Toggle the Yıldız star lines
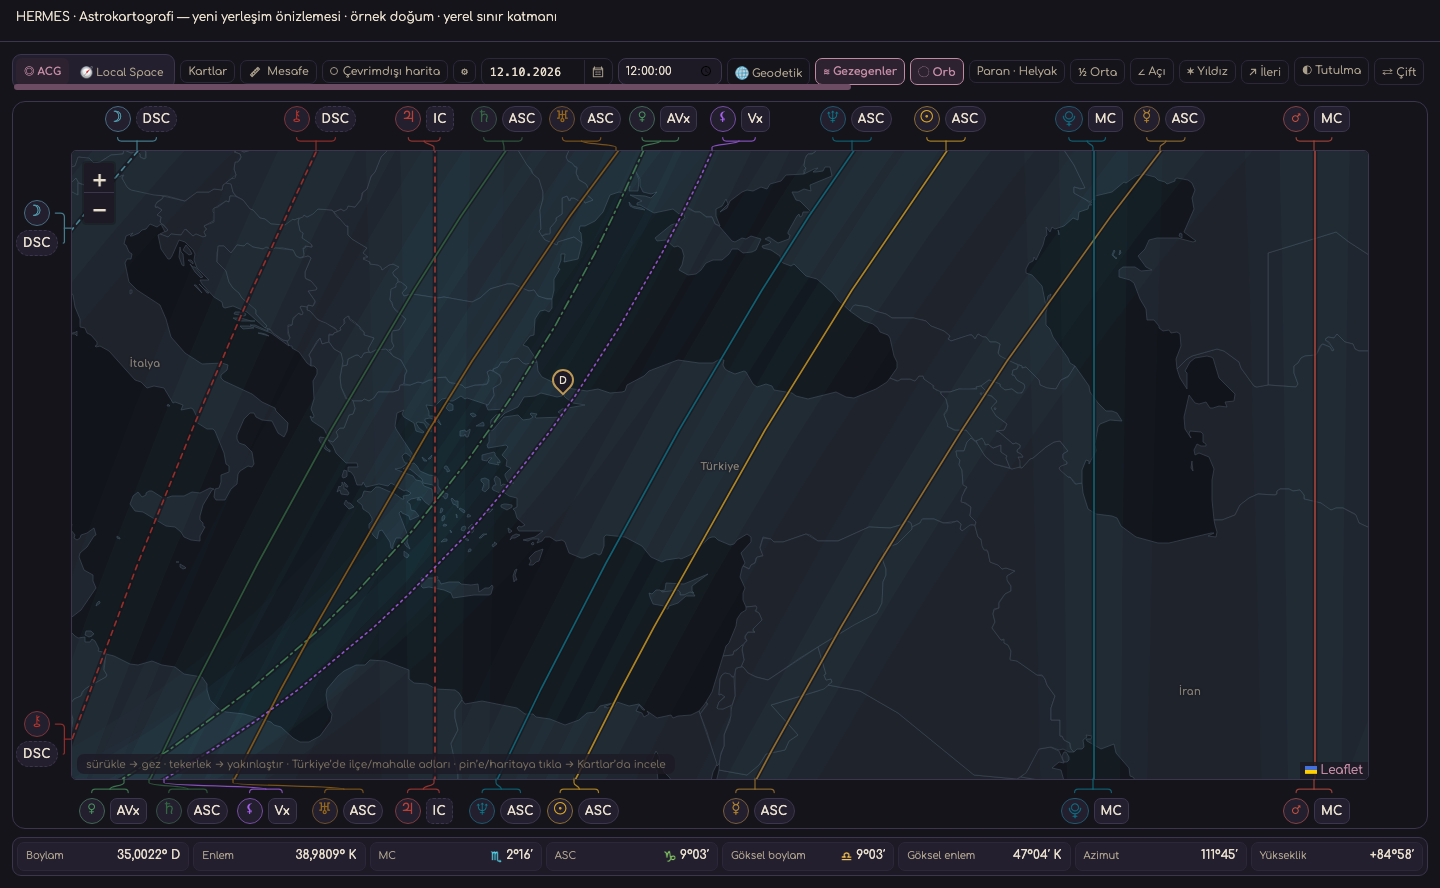1440x888 pixels. click(1207, 71)
